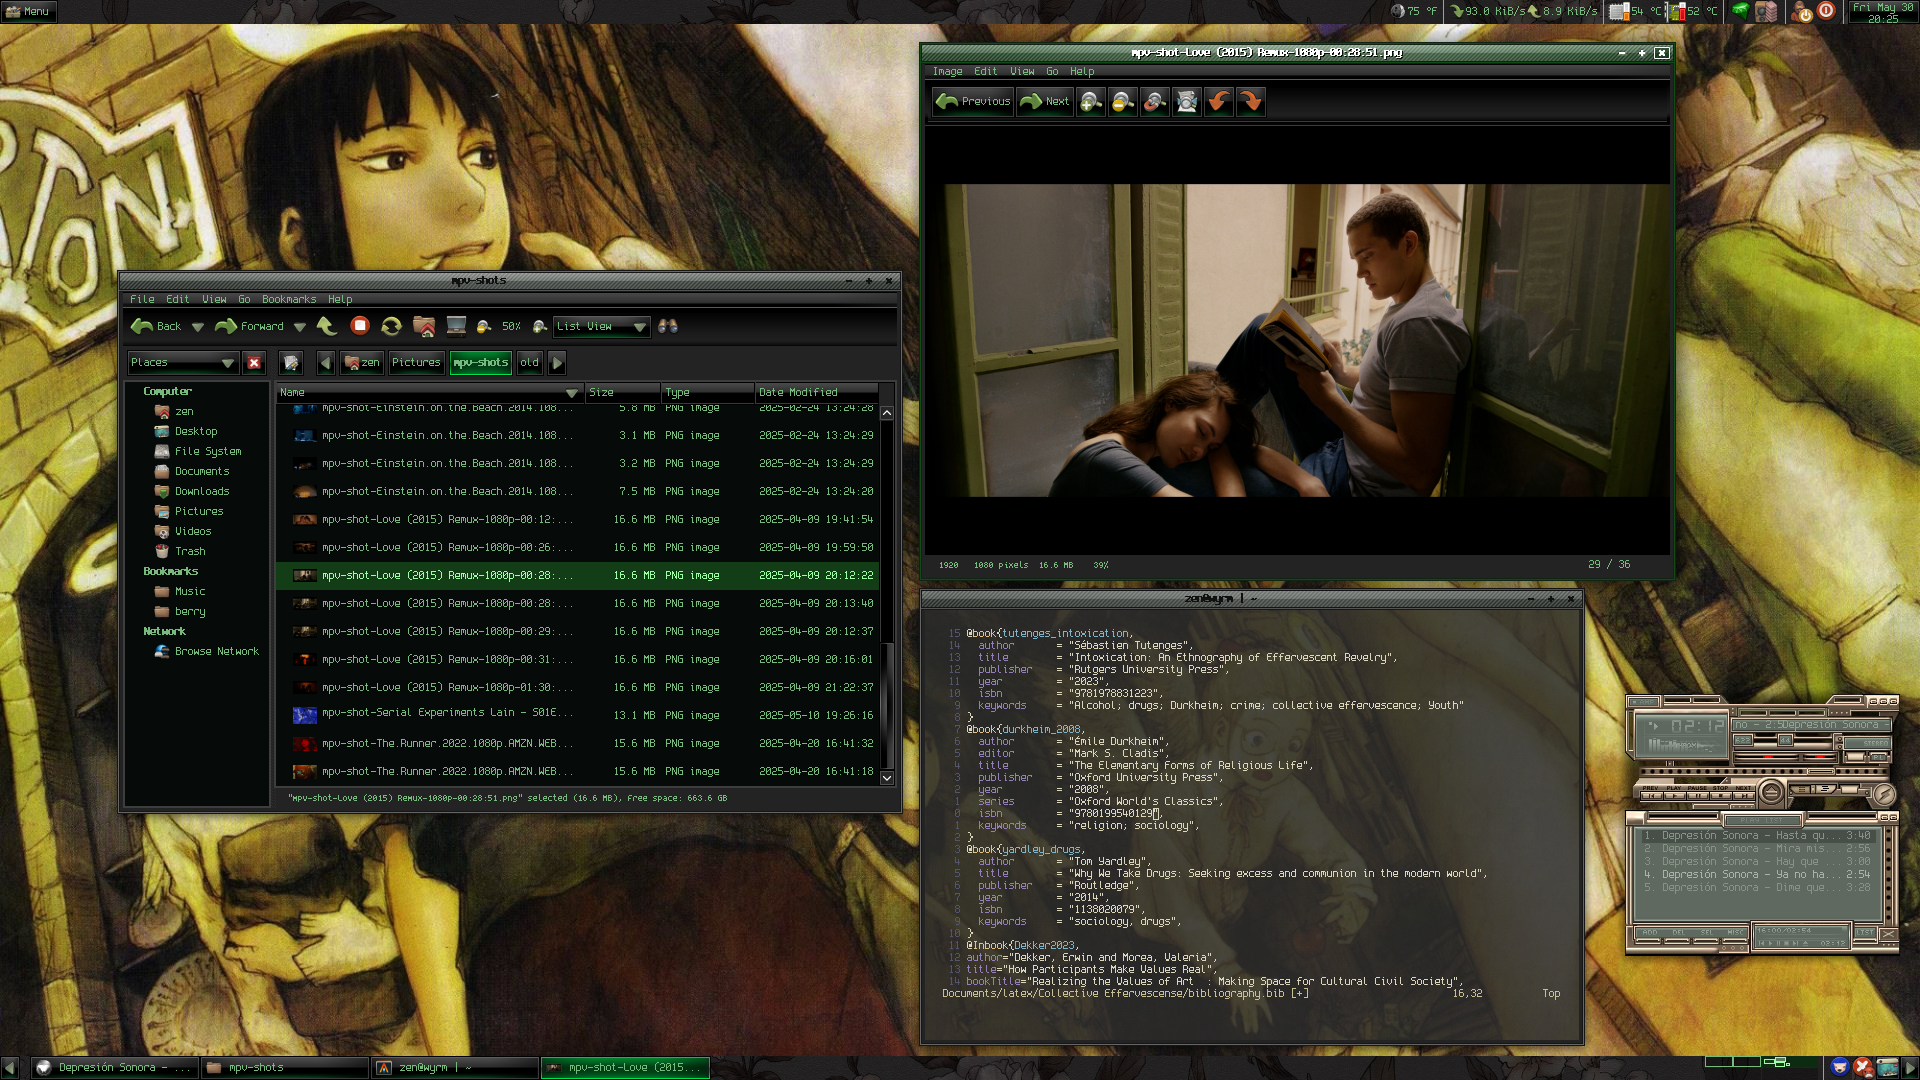Toggle the PL playlist button in player
The width and height of the screenshot is (1920, 1080).
[1877, 758]
